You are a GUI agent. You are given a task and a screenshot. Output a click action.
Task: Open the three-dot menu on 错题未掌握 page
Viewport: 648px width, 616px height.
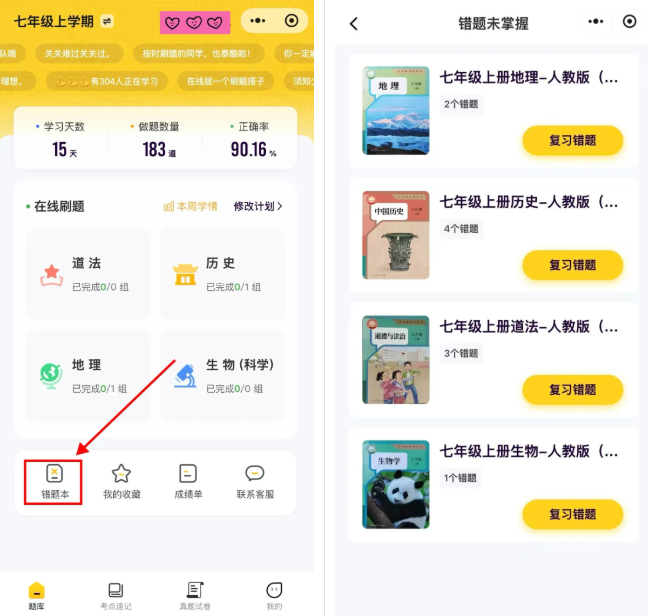(x=596, y=21)
